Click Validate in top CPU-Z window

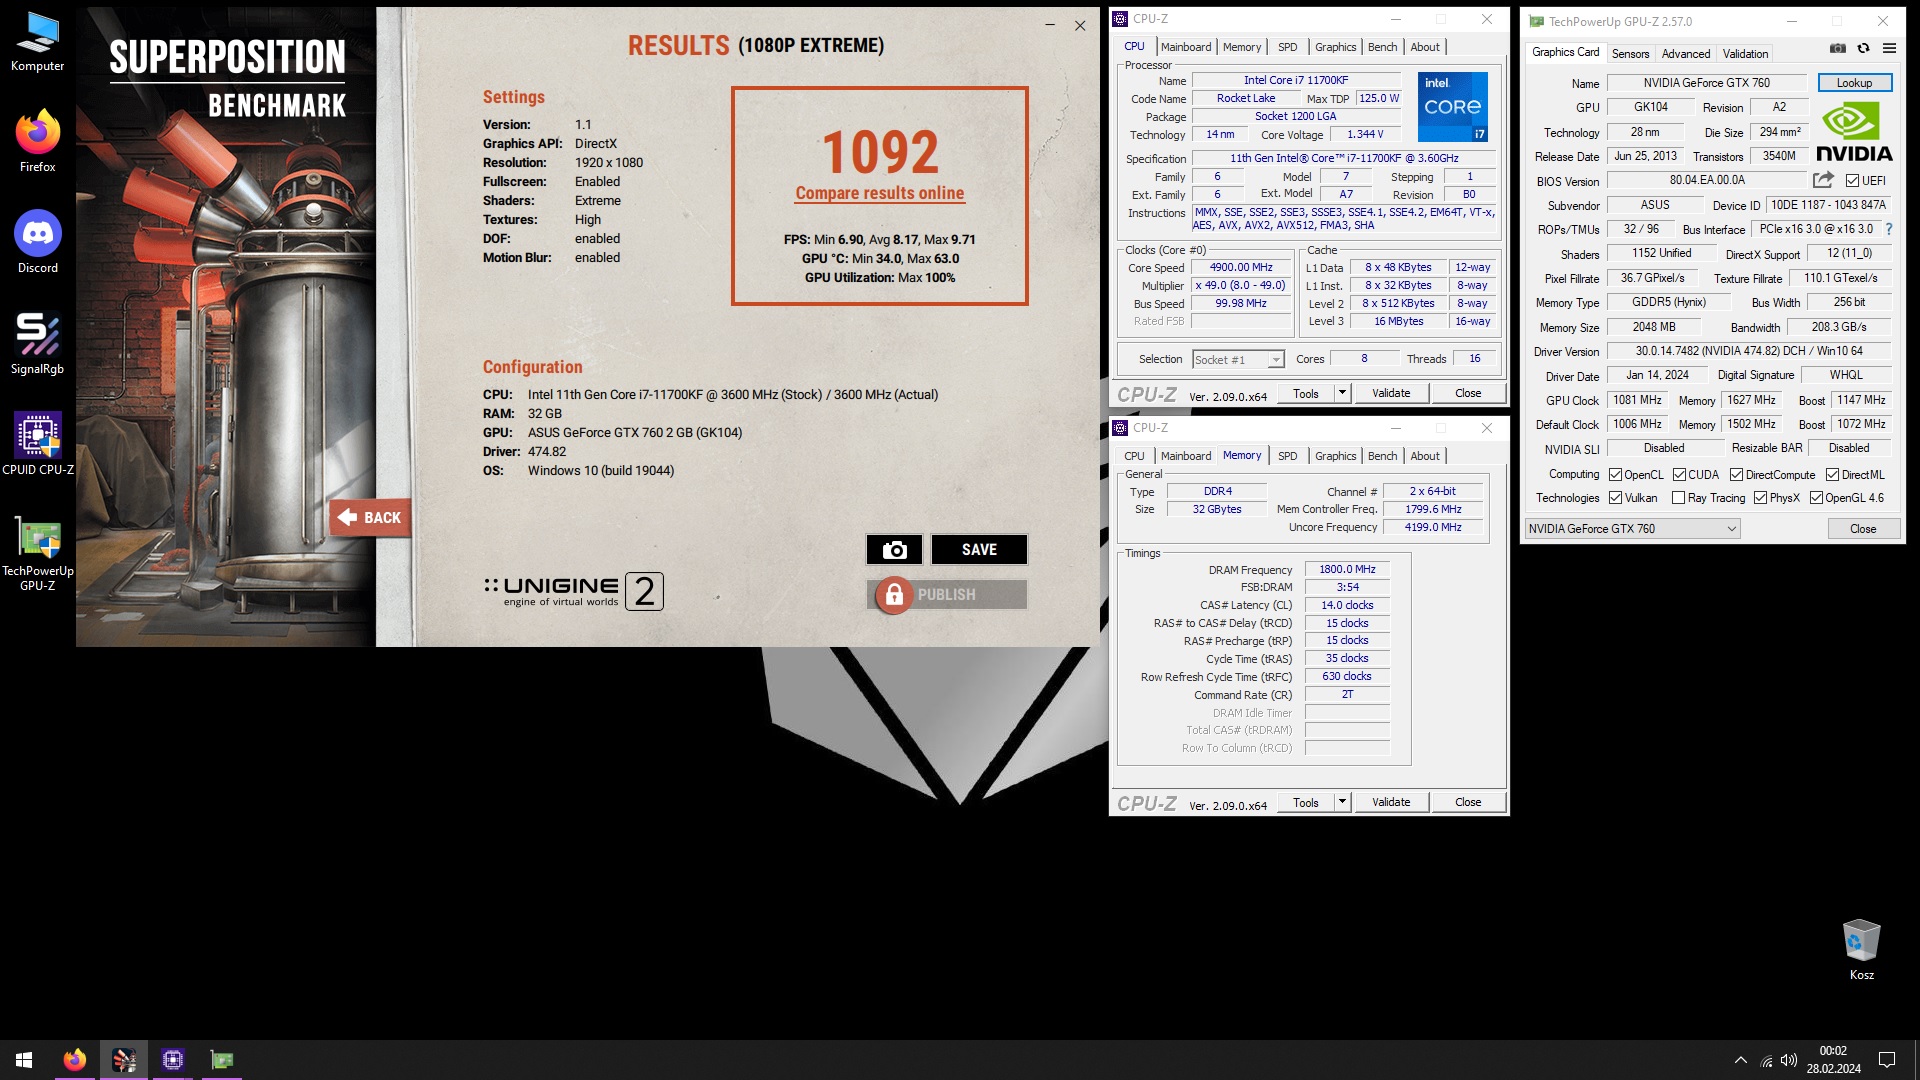1391,393
